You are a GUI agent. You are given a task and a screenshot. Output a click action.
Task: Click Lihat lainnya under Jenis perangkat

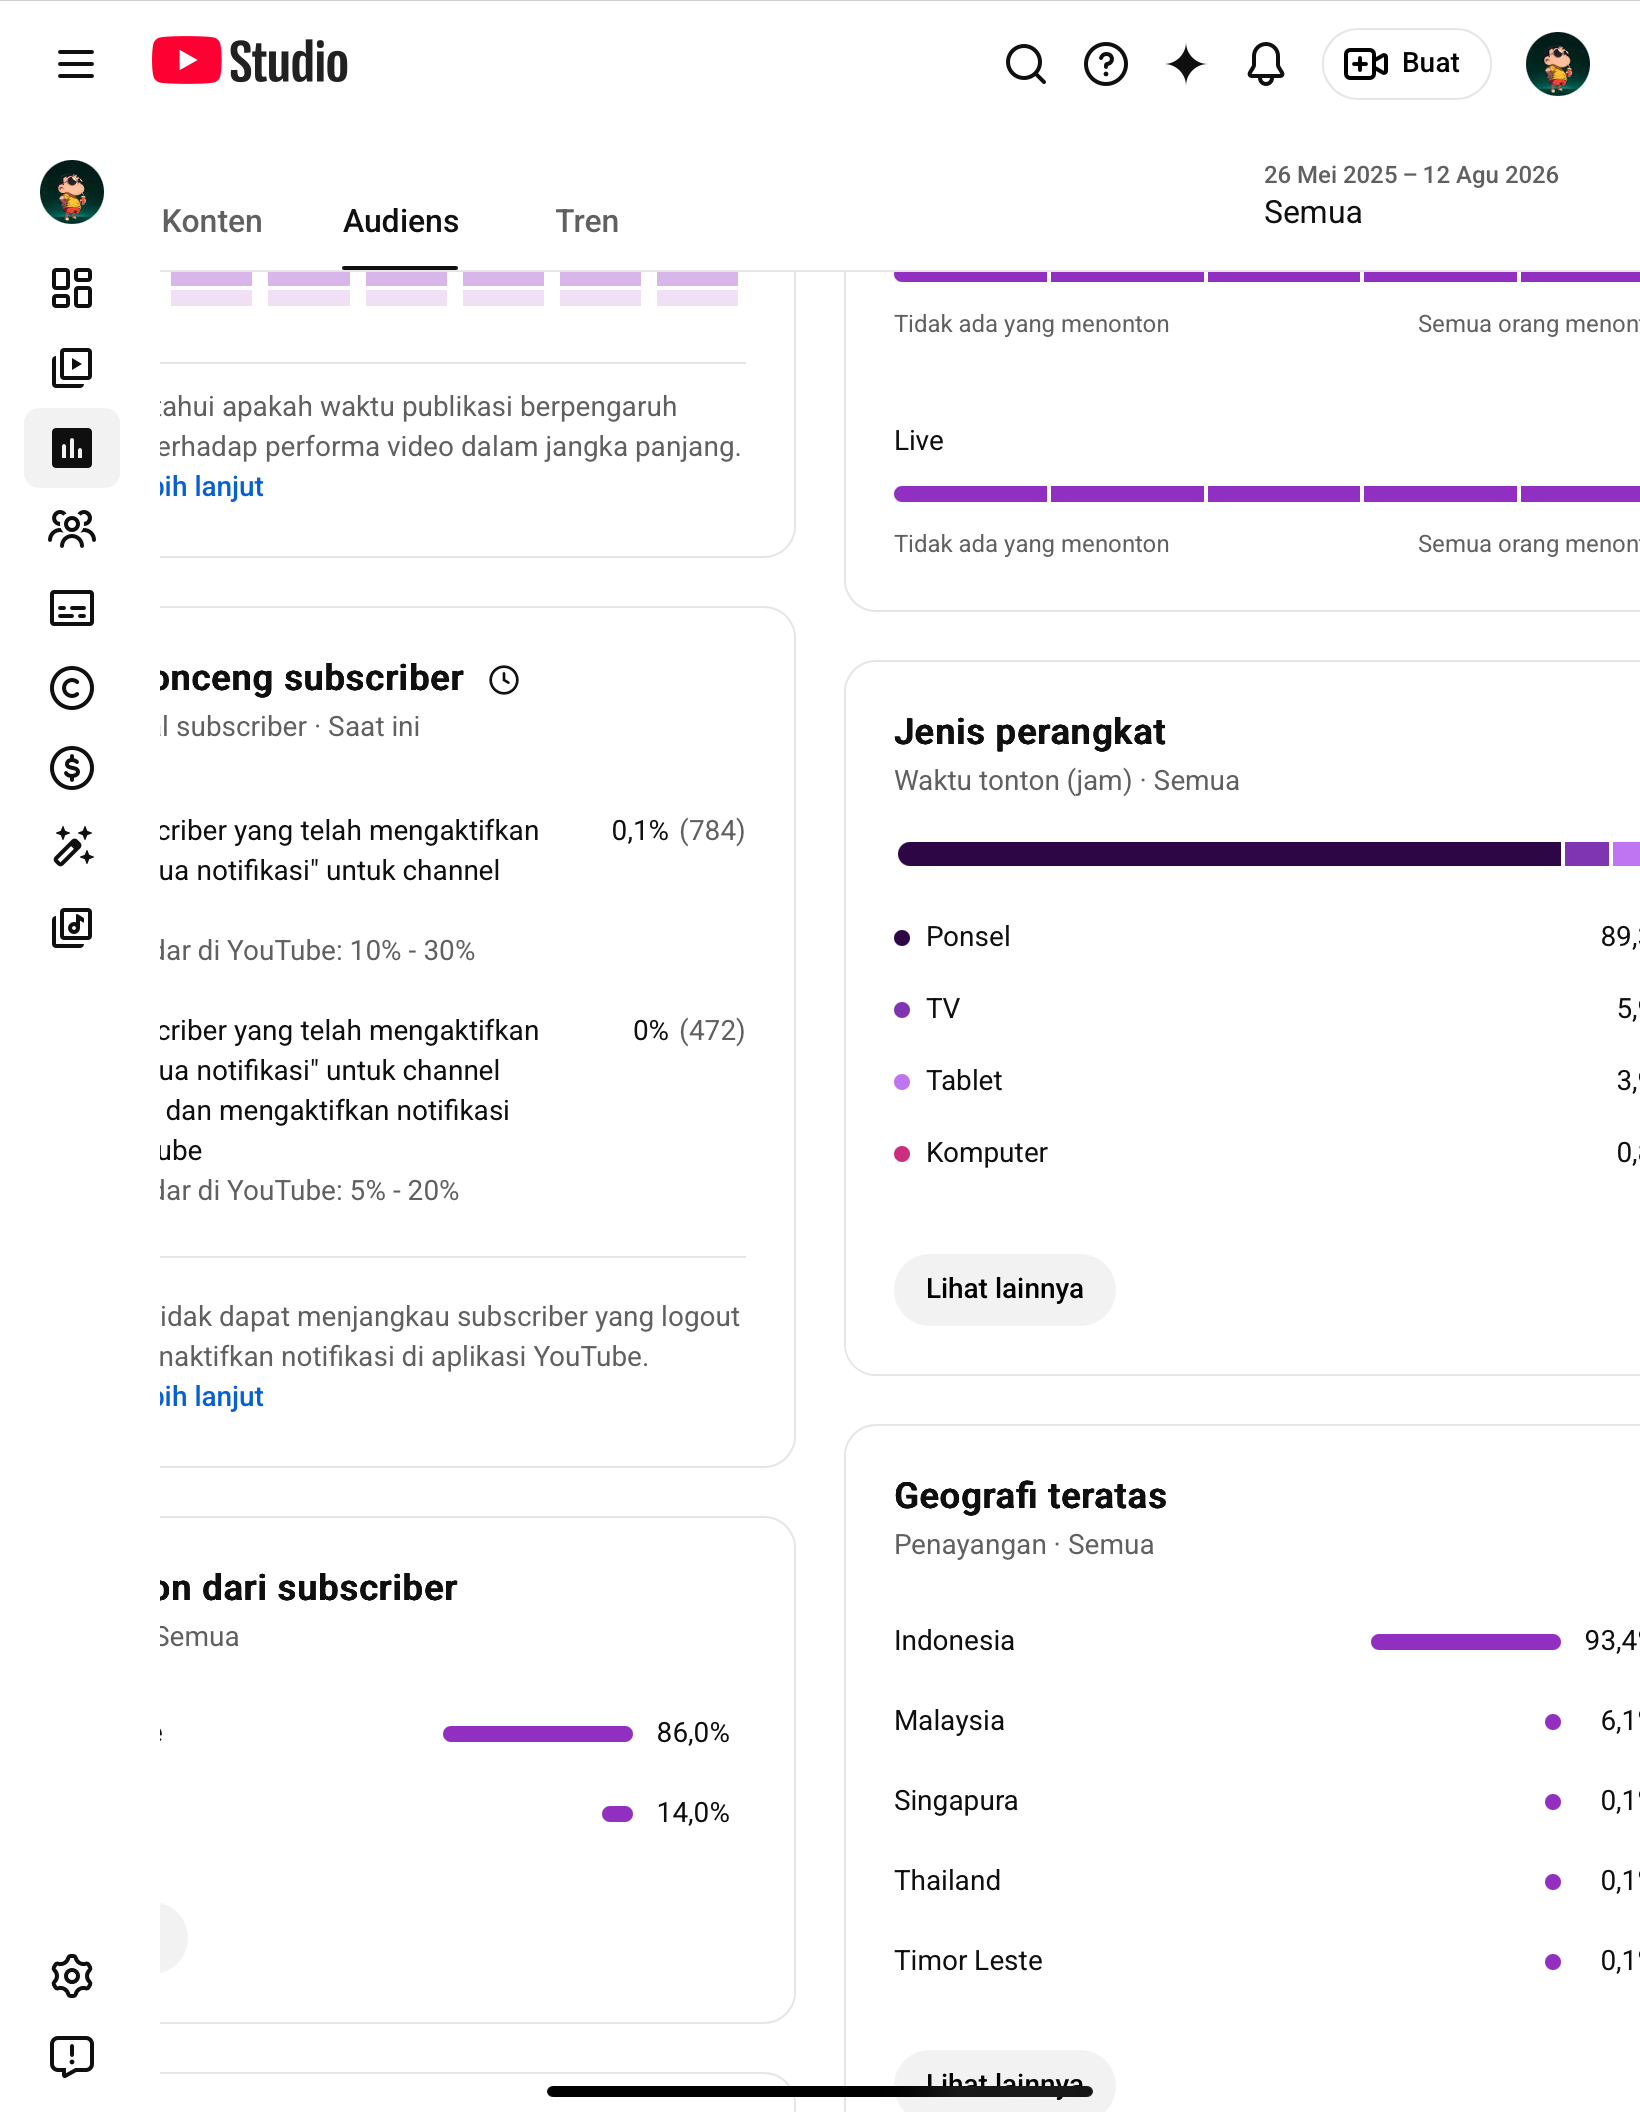click(x=1004, y=1289)
